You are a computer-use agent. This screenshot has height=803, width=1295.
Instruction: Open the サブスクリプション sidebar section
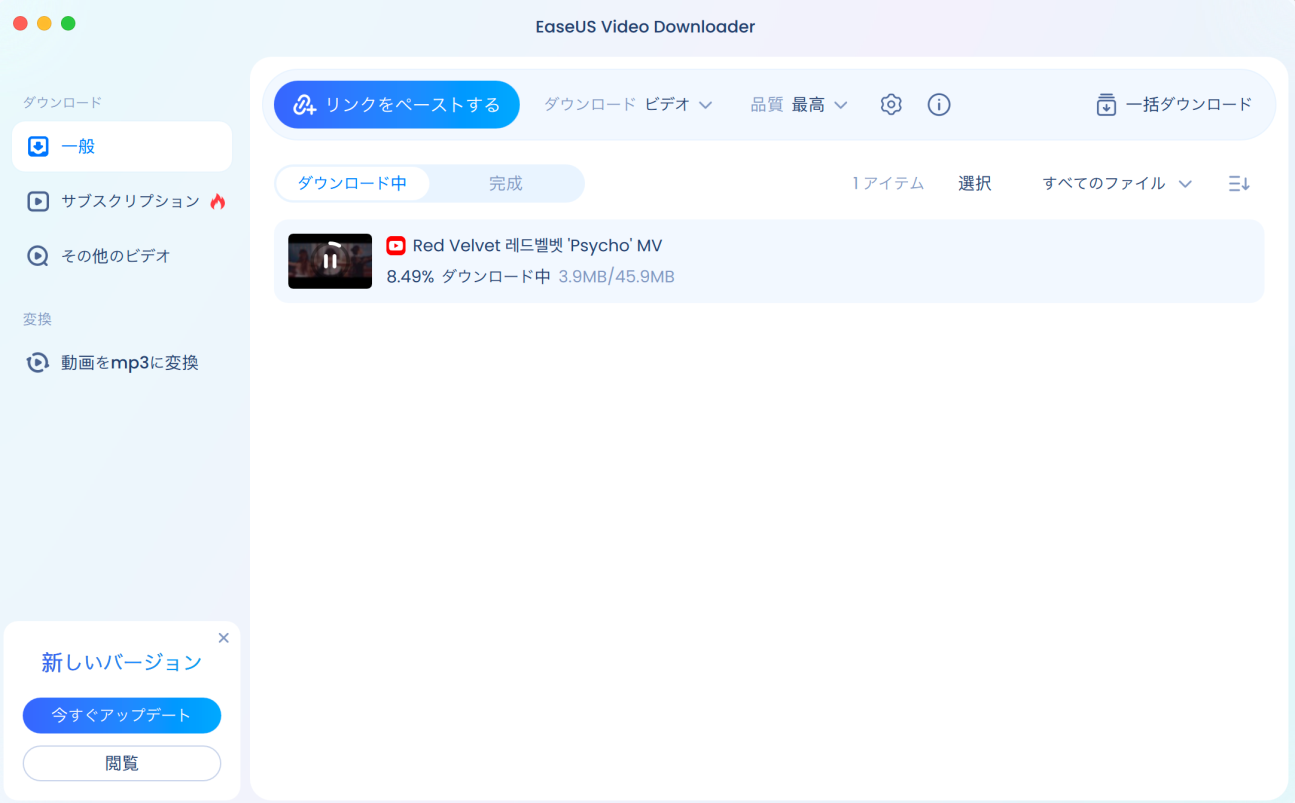point(121,201)
